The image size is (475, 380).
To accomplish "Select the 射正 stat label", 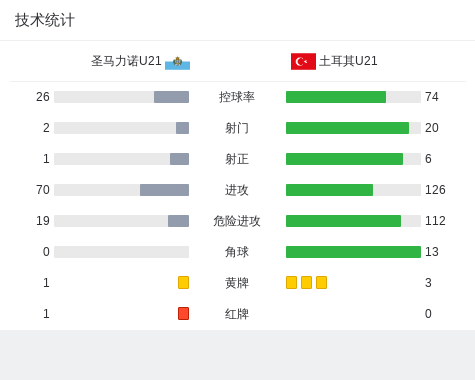I will tap(237, 159).
